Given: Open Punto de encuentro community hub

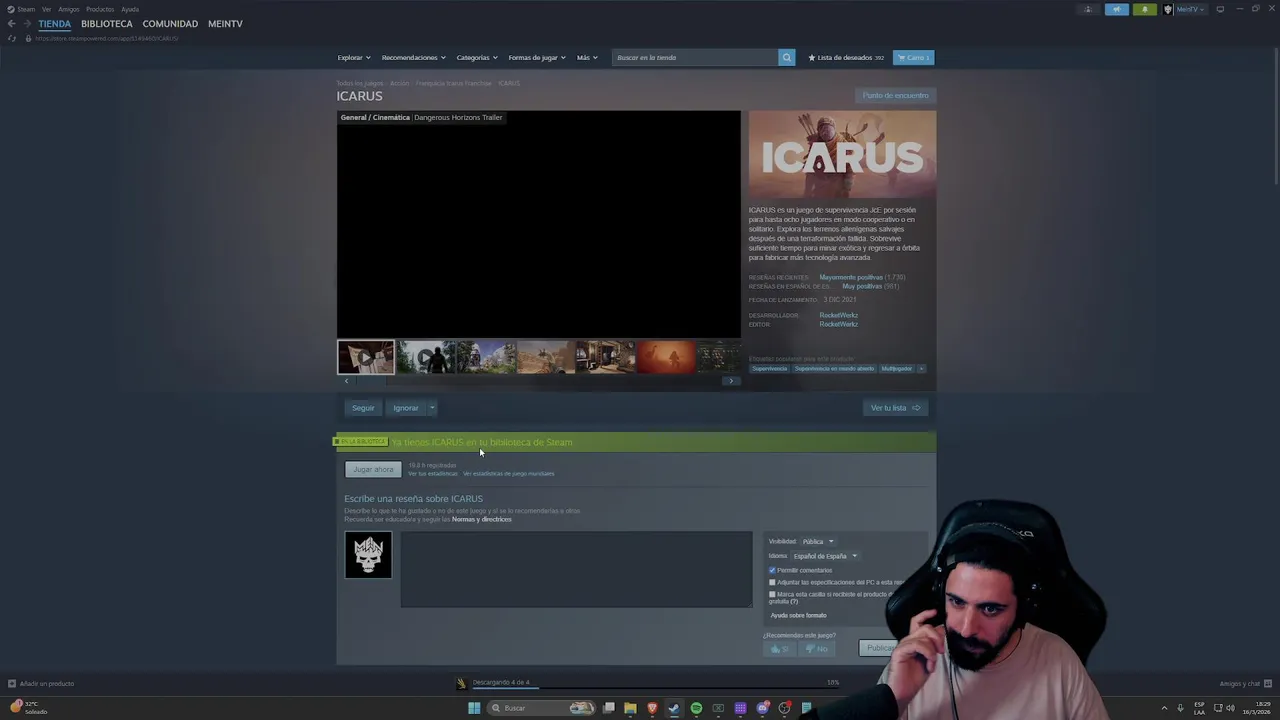Looking at the screenshot, I should pyautogui.click(x=896, y=95).
